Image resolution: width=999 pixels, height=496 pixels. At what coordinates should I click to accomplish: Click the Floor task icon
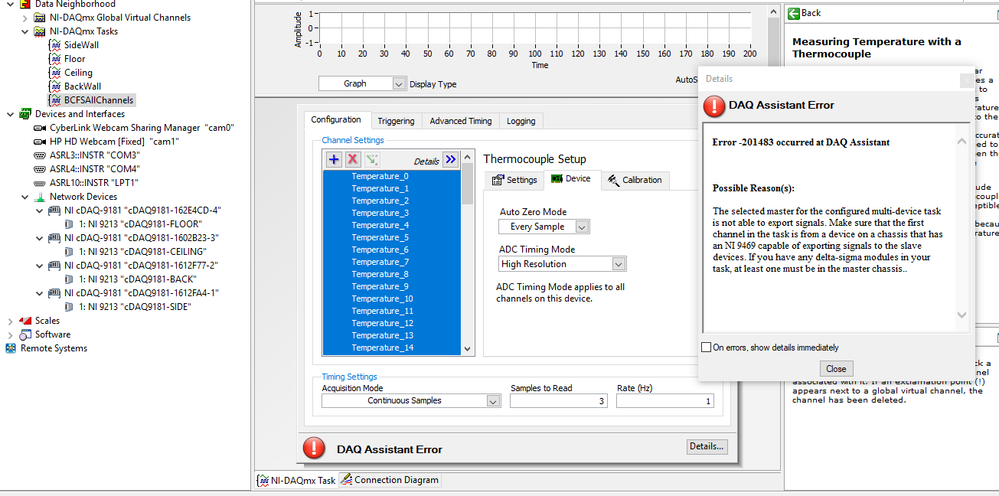point(55,59)
